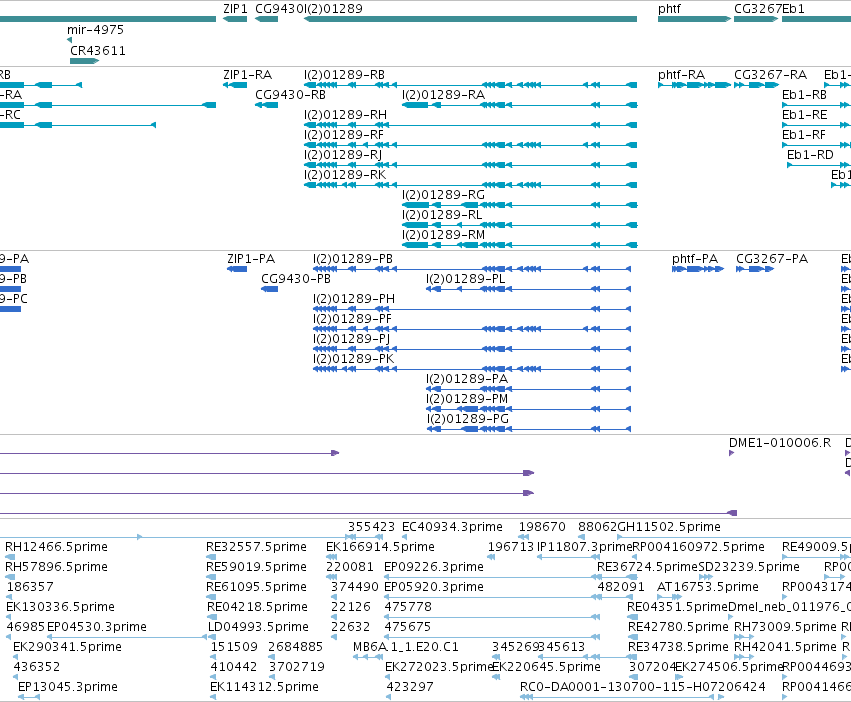Select EST EK114312.5prime
The height and width of the screenshot is (702, 851).
tap(264, 687)
